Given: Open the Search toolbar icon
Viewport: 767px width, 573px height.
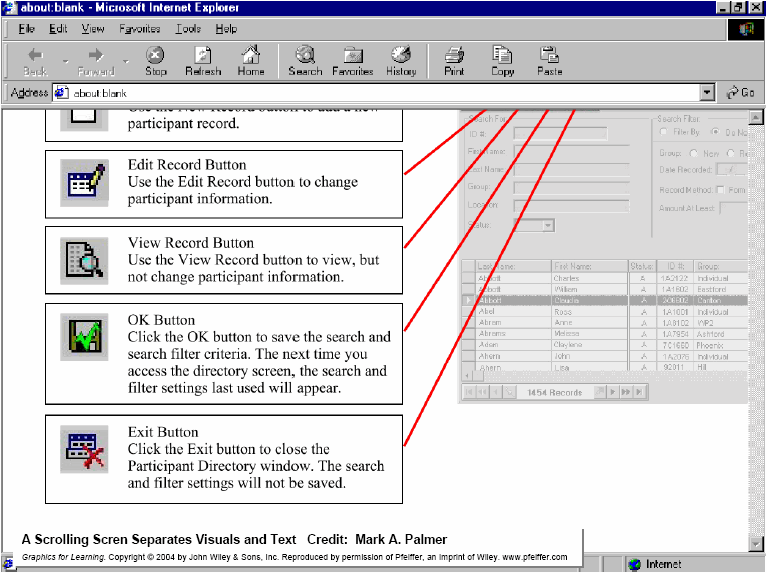Looking at the screenshot, I should [x=305, y=55].
